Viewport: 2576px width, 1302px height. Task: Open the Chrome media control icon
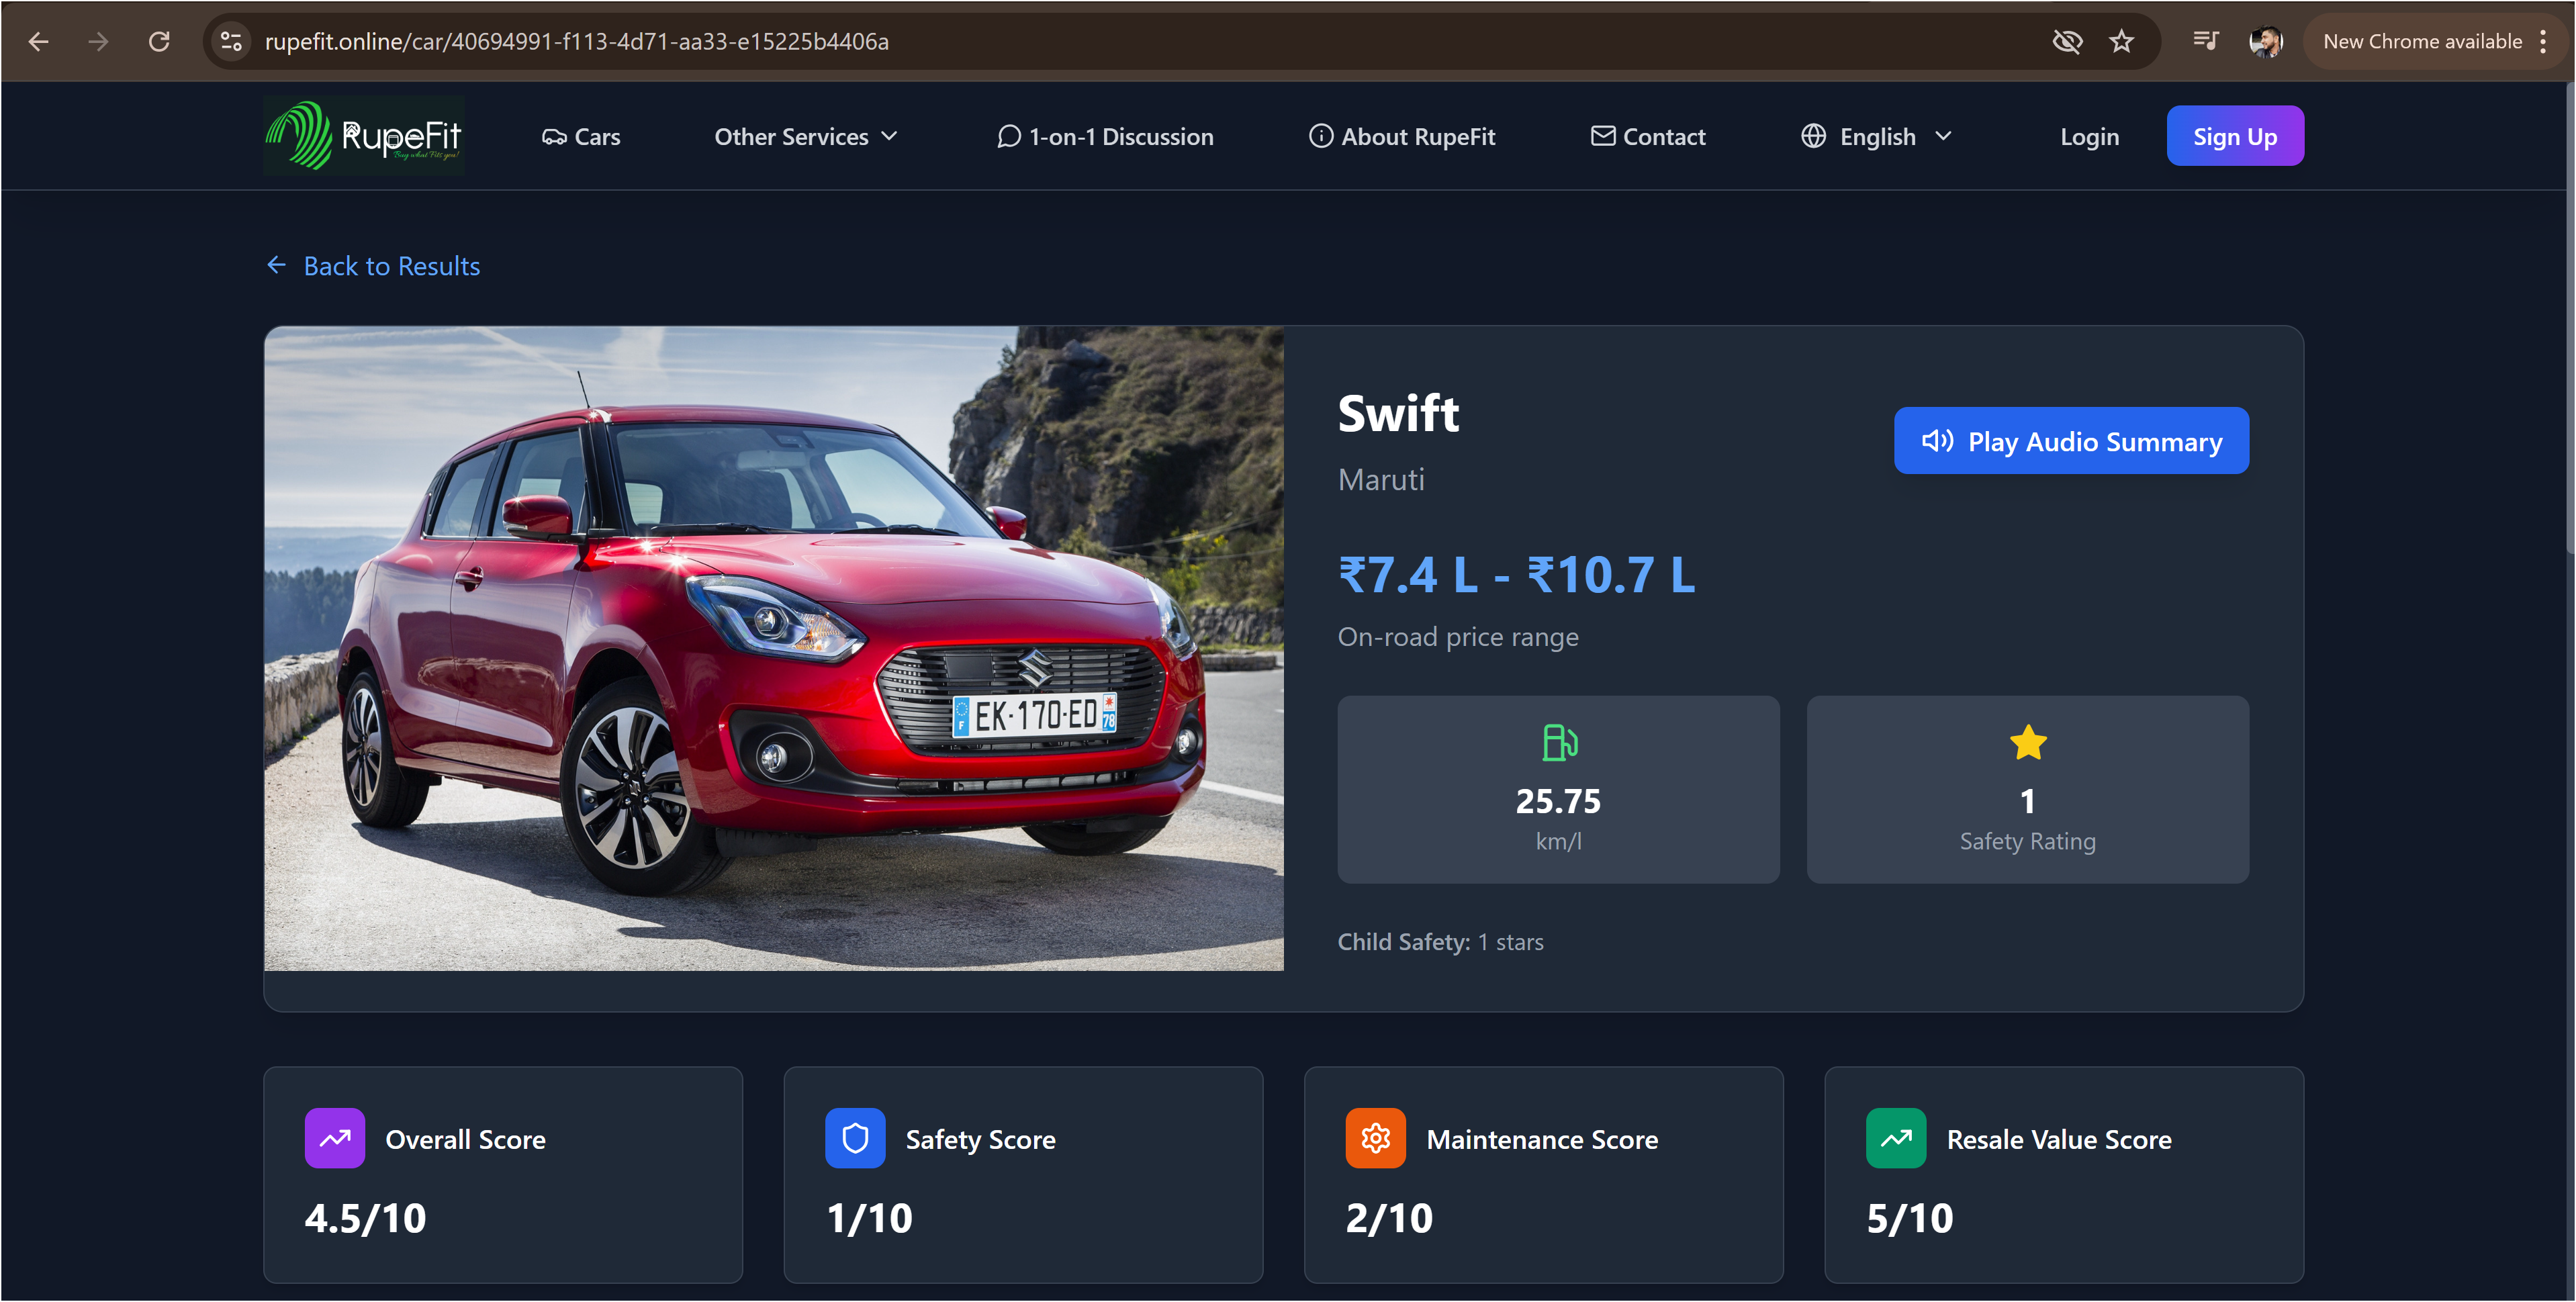pyautogui.click(x=2205, y=41)
